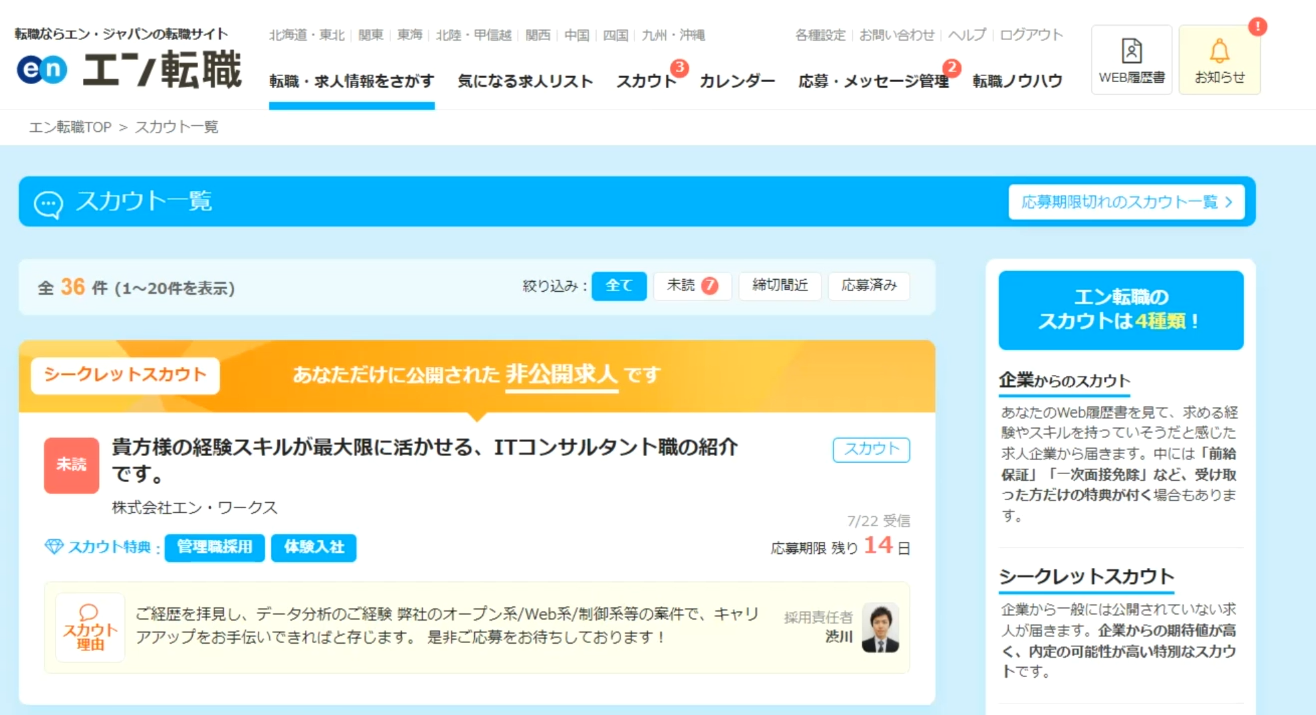The width and height of the screenshot is (1316, 715).
Task: Select the 全て filter
Action: (619, 286)
